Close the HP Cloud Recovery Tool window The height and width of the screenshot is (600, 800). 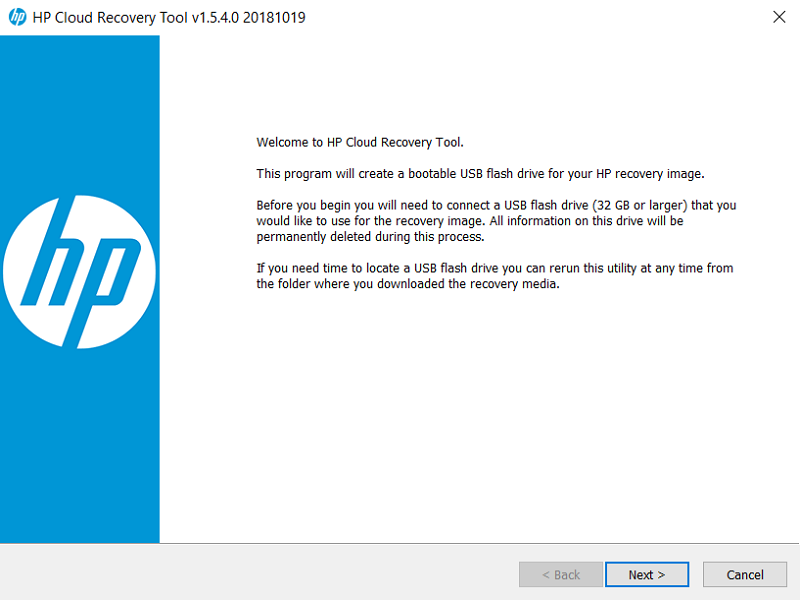tap(779, 17)
